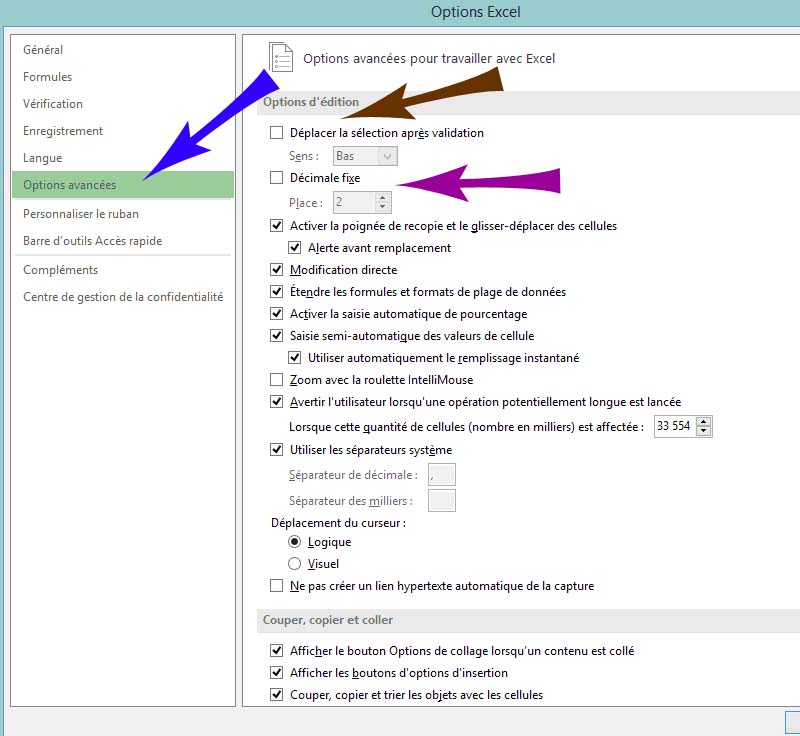Uncheck Afficher le bouton Options de collage
Screen dimensions: 800x736
pyautogui.click(x=277, y=651)
